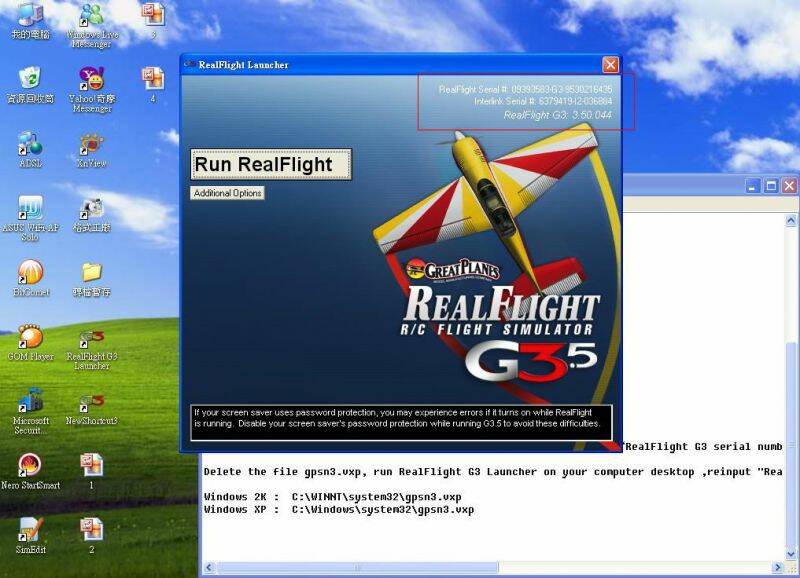Click the "Interlink Serial #" line in launcher

click(x=543, y=102)
